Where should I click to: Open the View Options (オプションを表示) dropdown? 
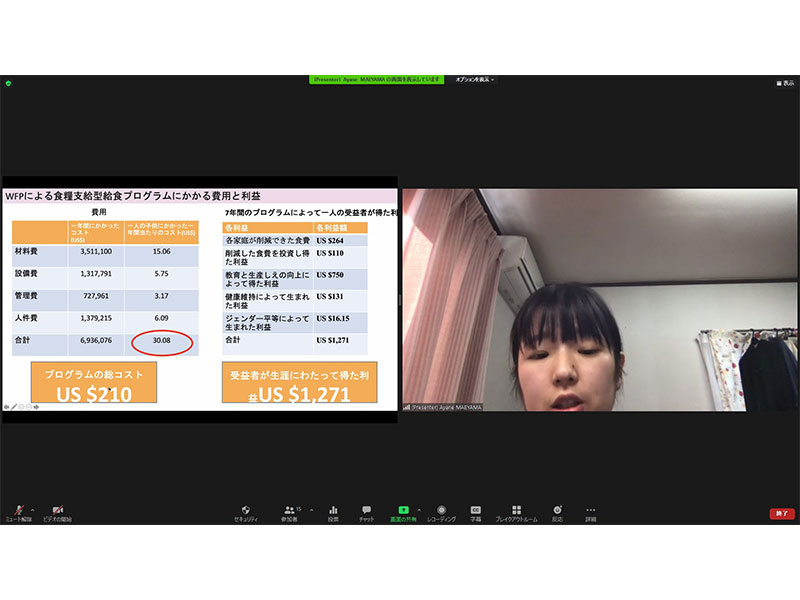point(475,79)
